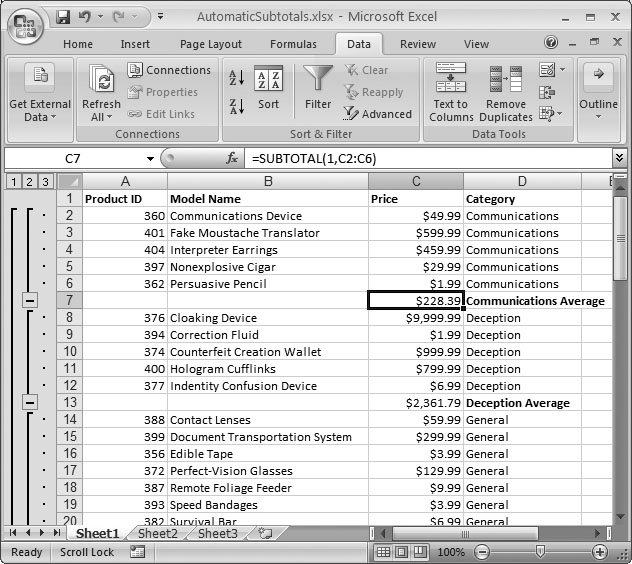Image resolution: width=632 pixels, height=564 pixels.
Task: Click into the formula bar text
Action: click(x=428, y=158)
